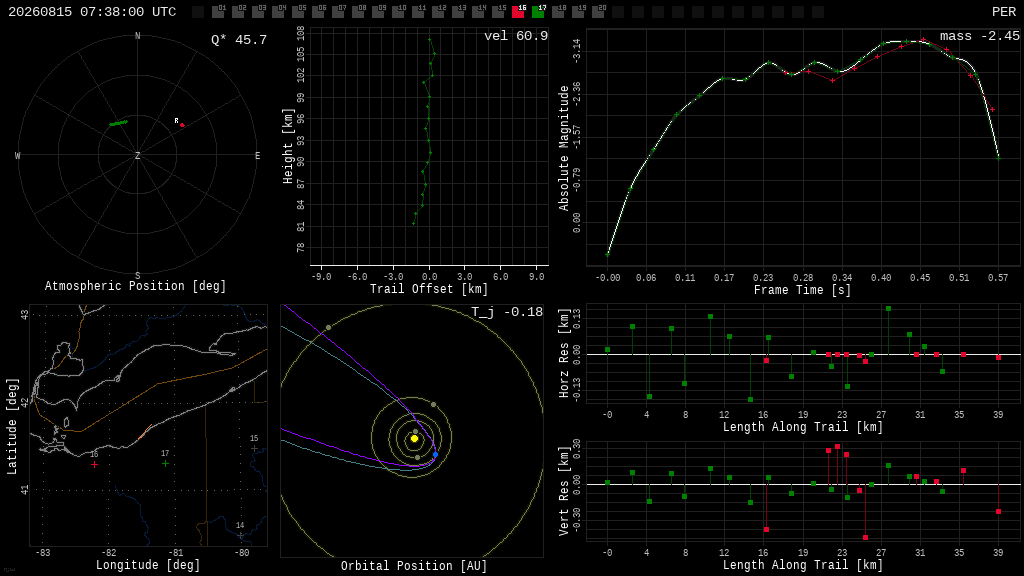Click the red cross marker for station 16 on map
This screenshot has width=1024, height=576.
click(x=95, y=464)
